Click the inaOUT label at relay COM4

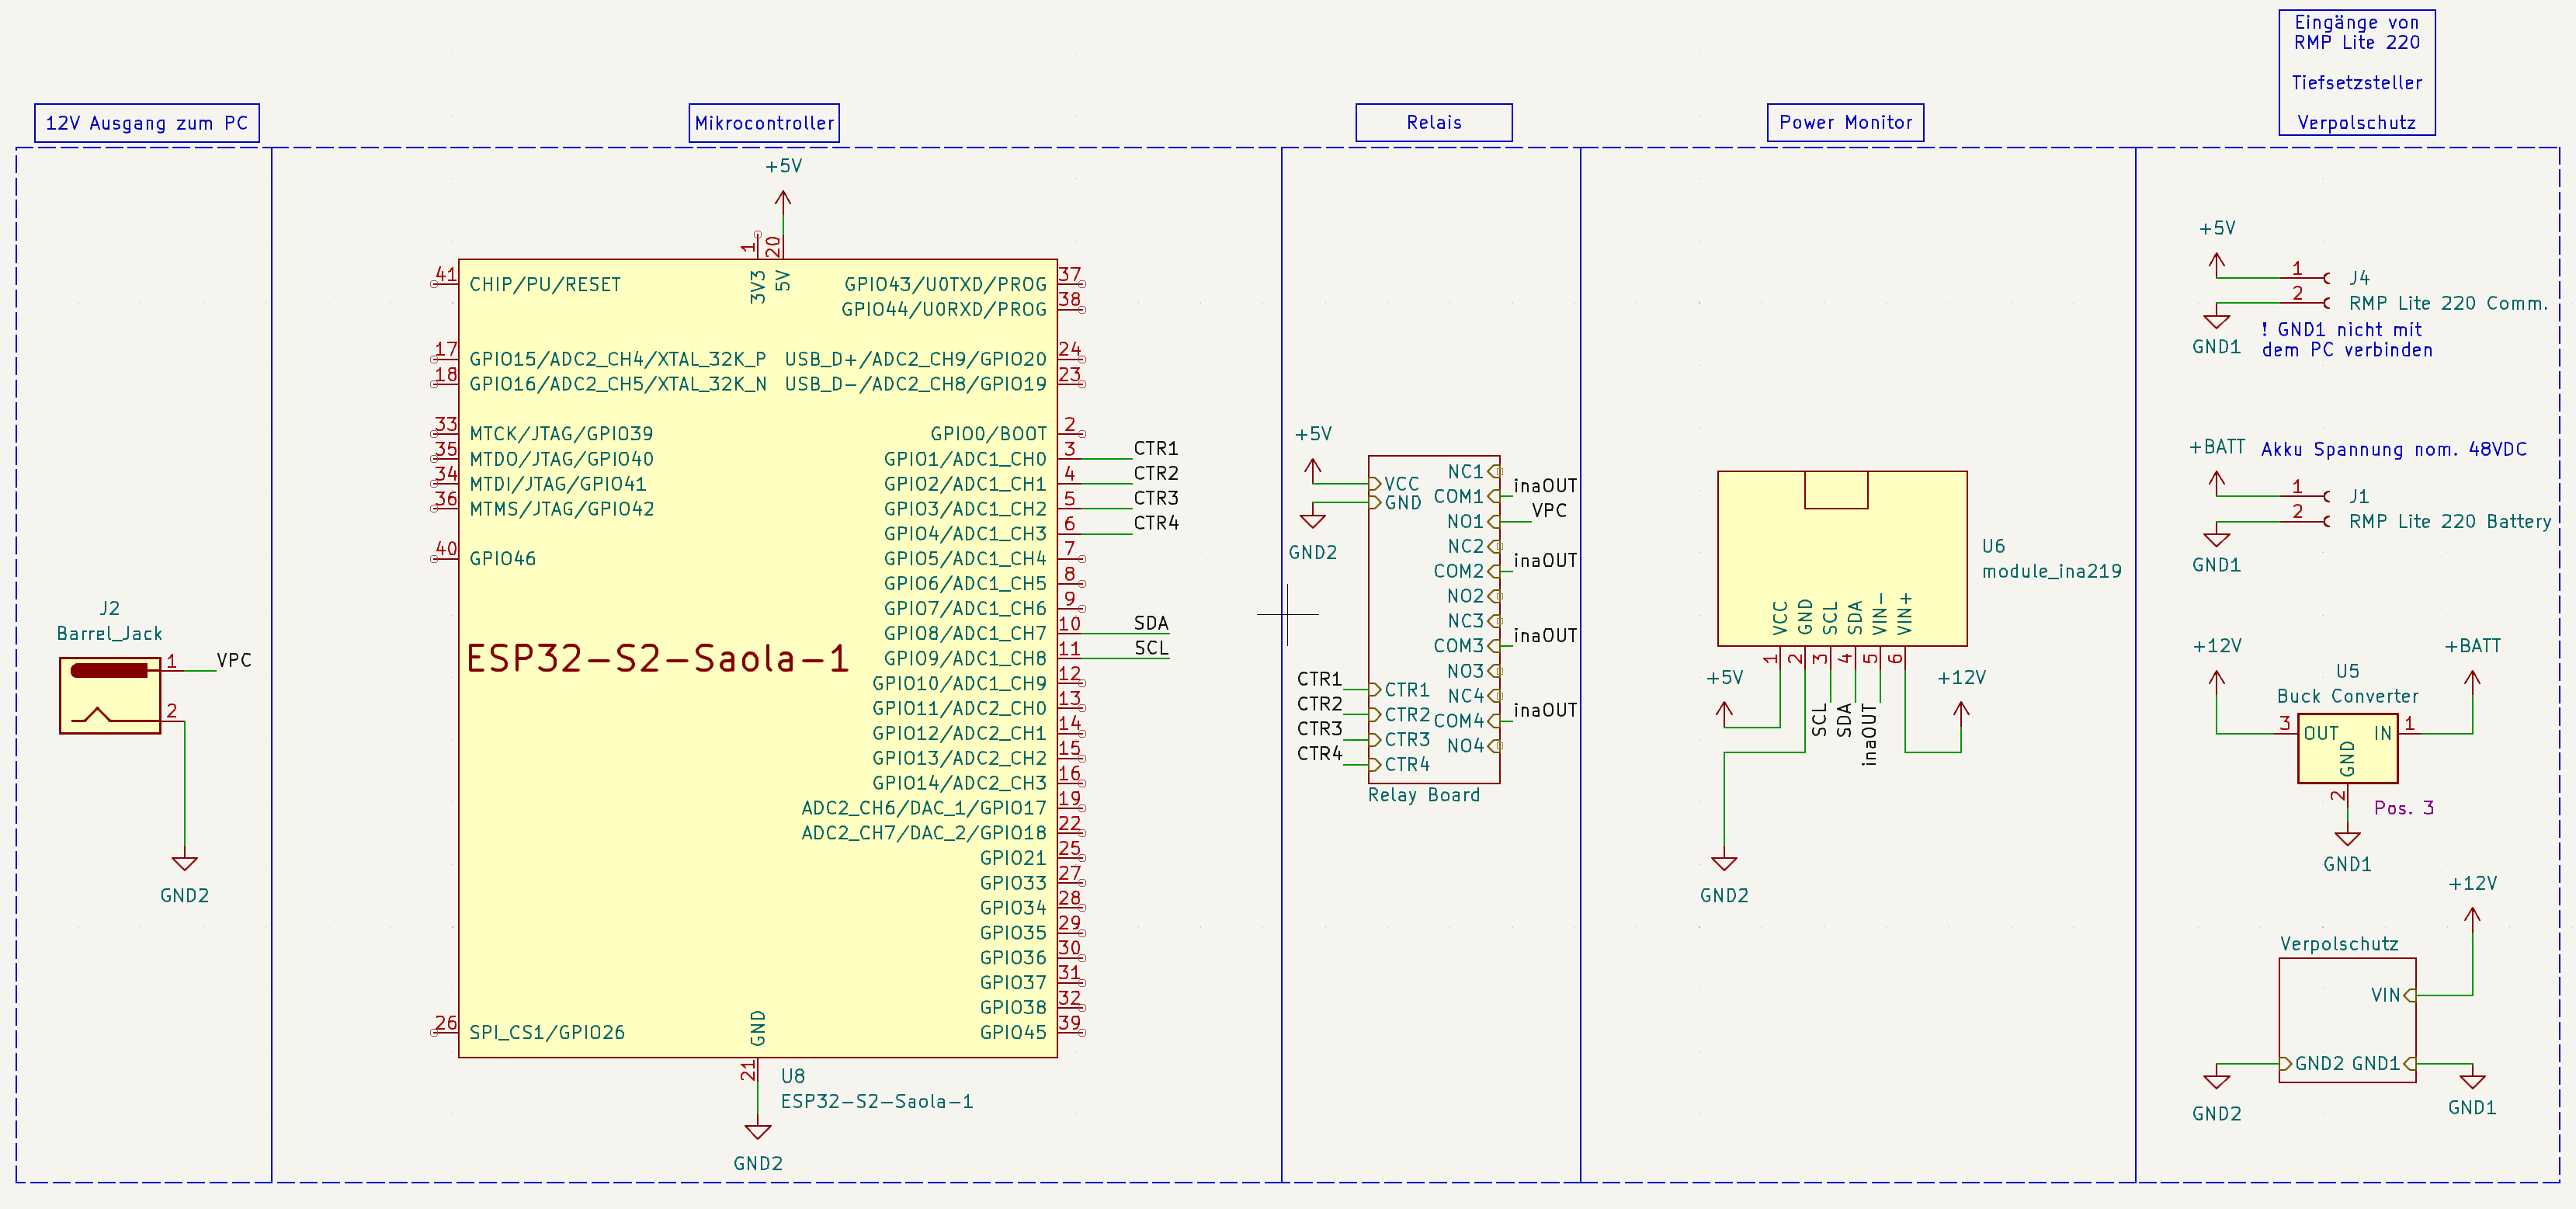(x=1545, y=710)
